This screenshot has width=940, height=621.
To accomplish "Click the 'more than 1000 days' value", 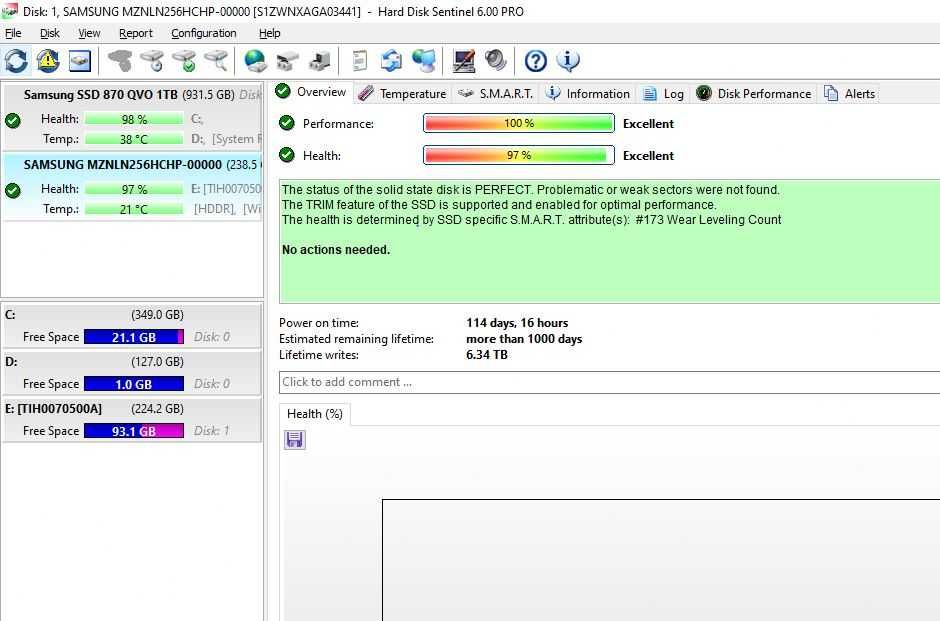I will 524,339.
